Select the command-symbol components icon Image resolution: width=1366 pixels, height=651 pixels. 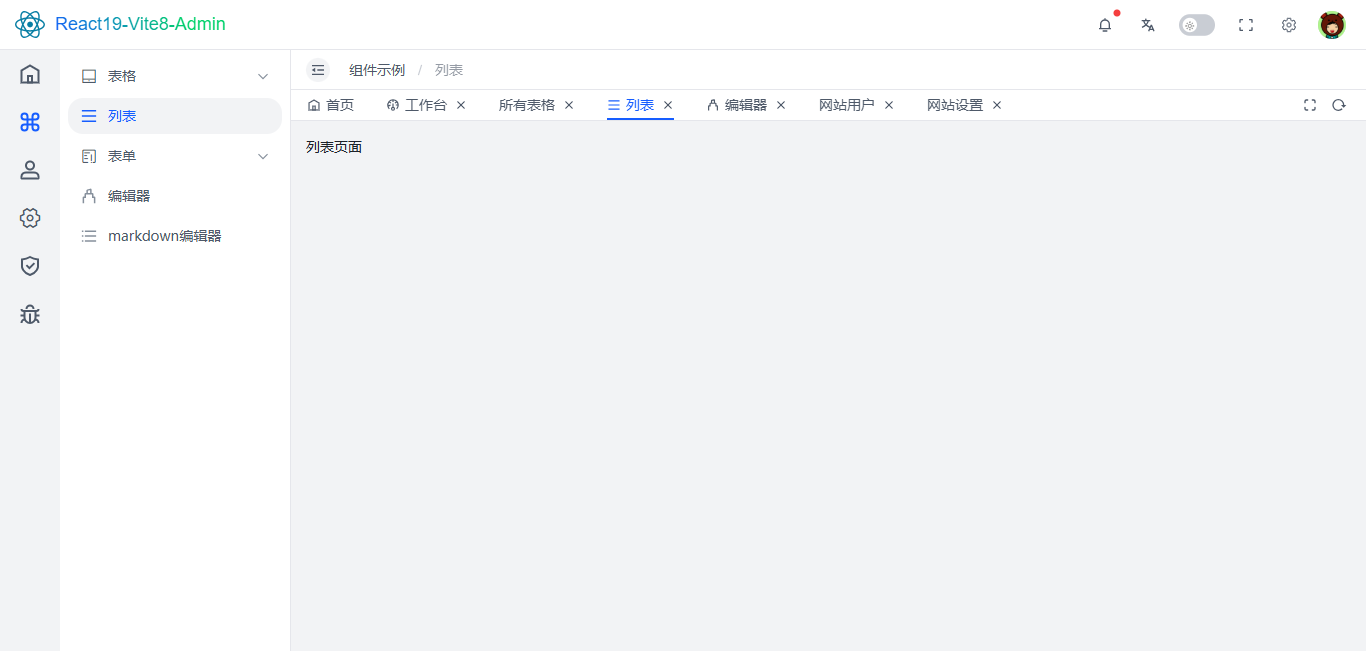(30, 122)
